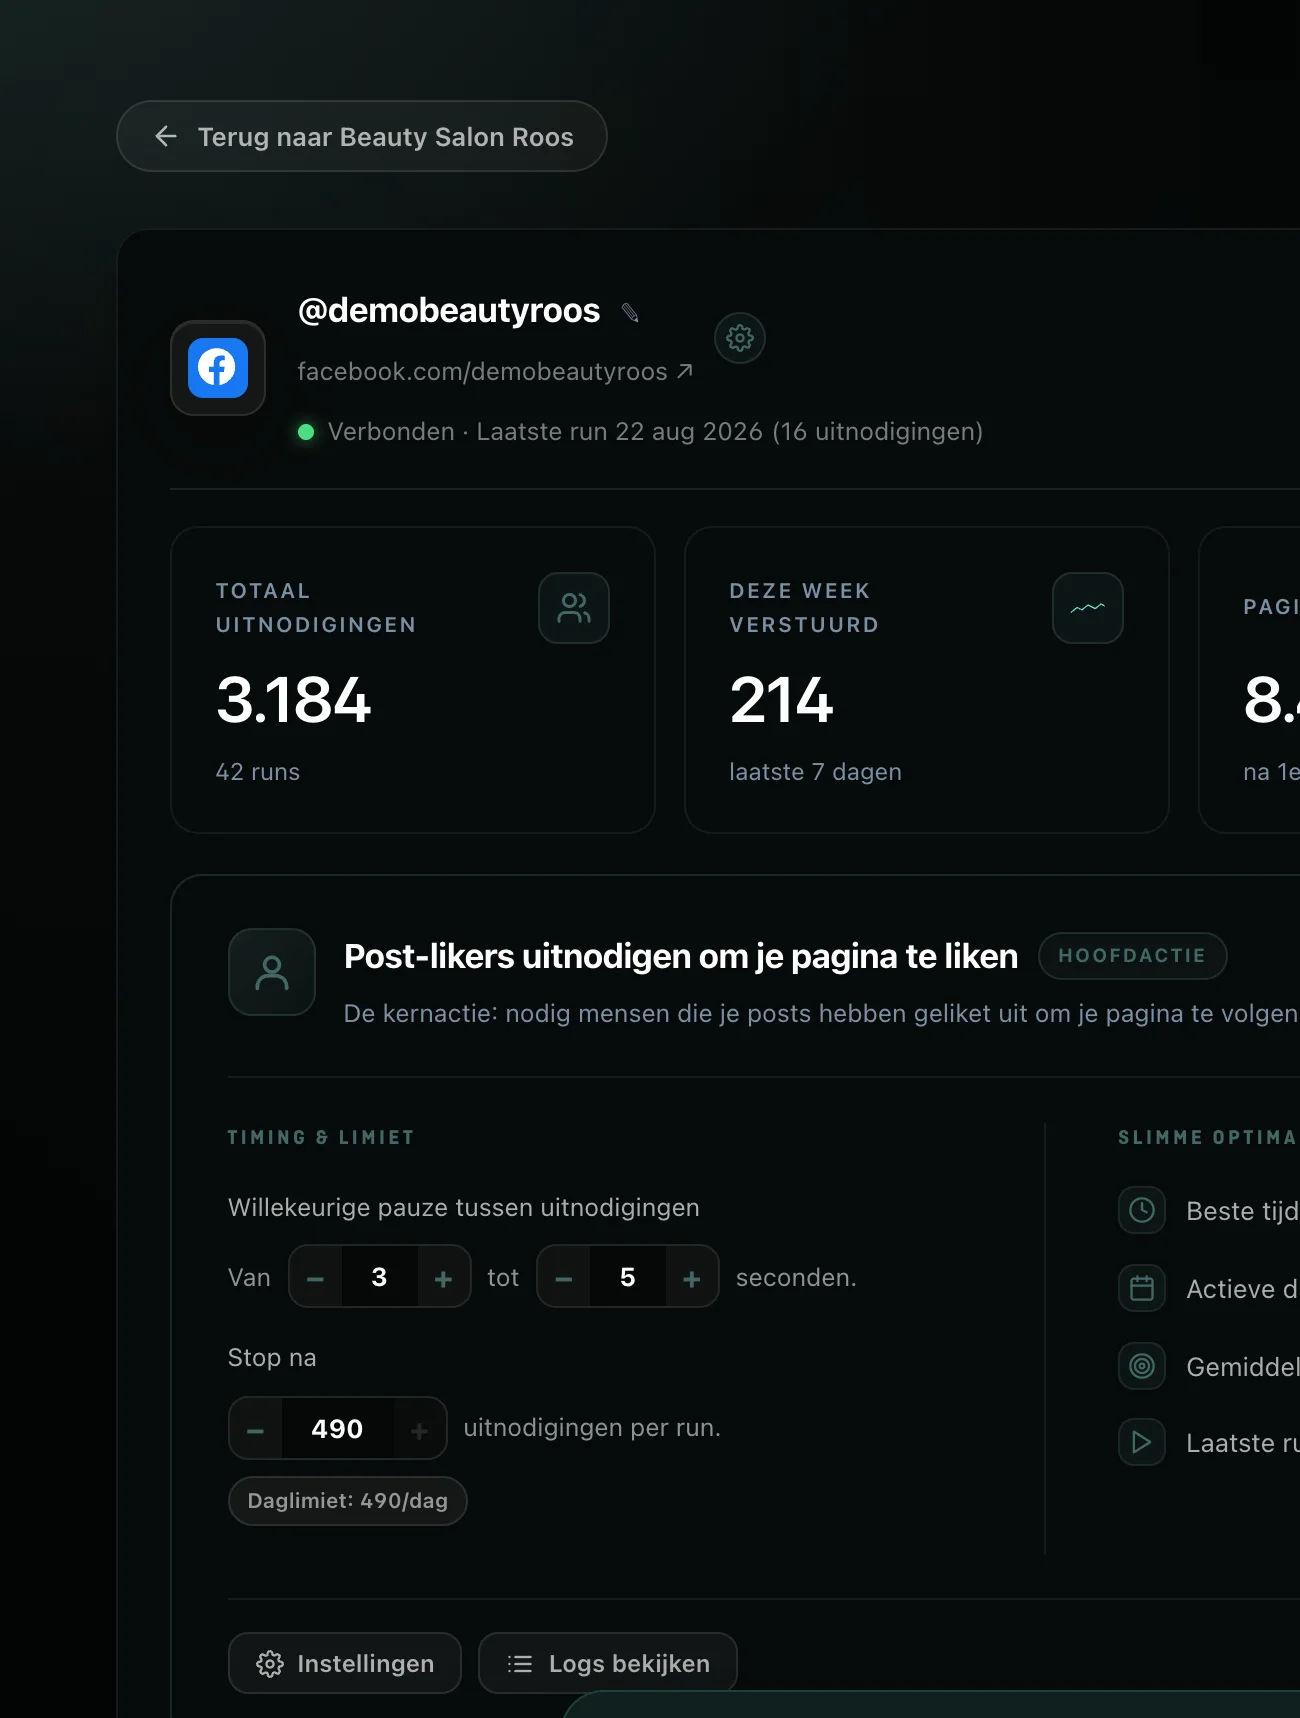Click the tot value field showing 5
Viewport: 1300px width, 1718px height.
point(628,1277)
